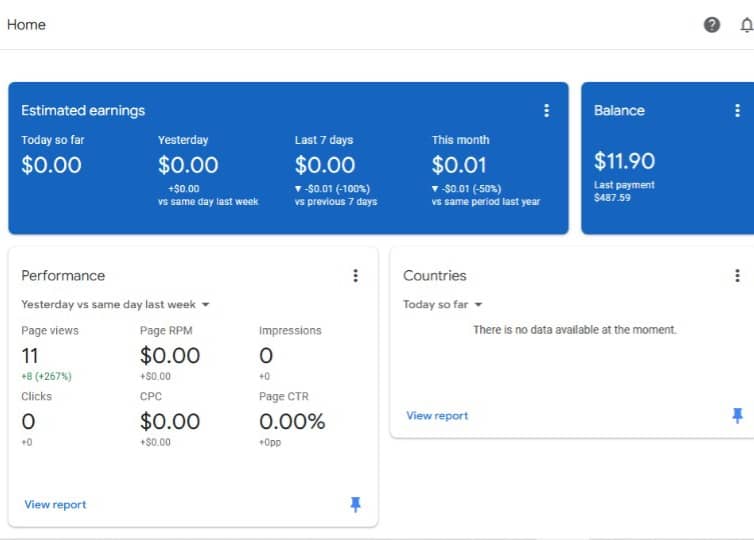Image resolution: width=754 pixels, height=540 pixels.
Task: Click the Last payment $487.59 value
Action: tap(613, 198)
